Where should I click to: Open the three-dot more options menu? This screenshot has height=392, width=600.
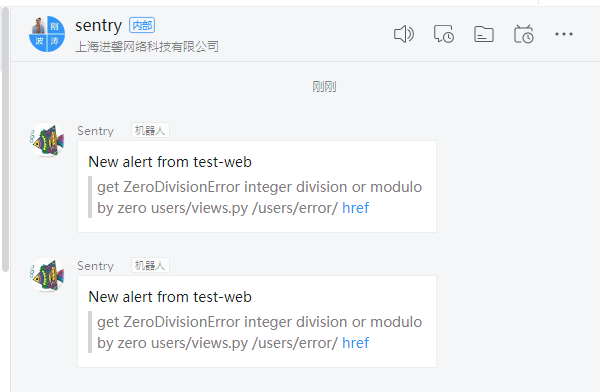pos(564,34)
